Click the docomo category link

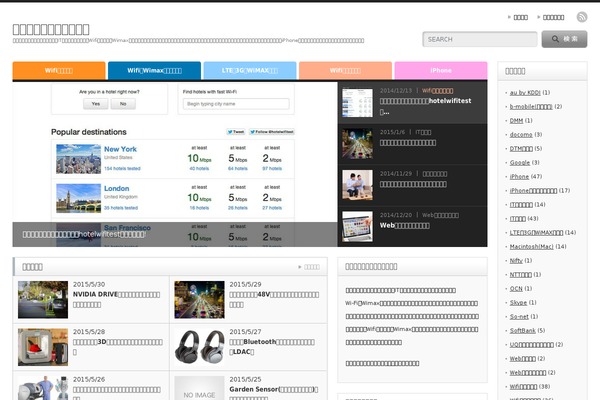[521, 135]
